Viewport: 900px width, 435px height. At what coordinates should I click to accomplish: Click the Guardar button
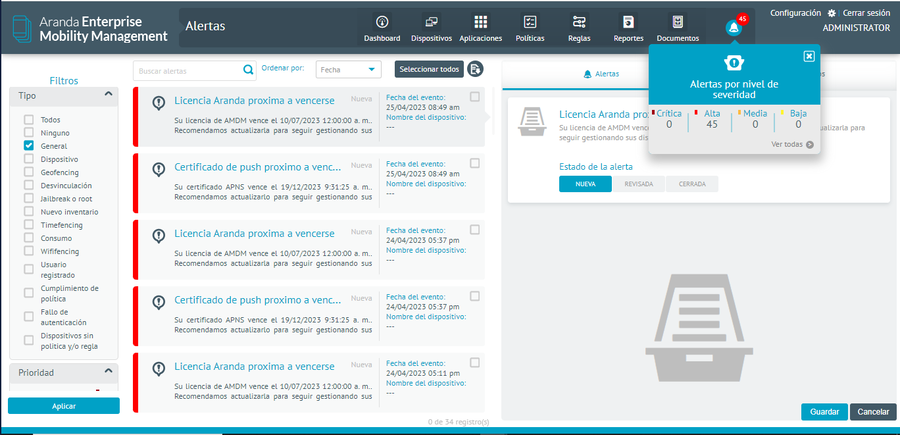tap(824, 412)
